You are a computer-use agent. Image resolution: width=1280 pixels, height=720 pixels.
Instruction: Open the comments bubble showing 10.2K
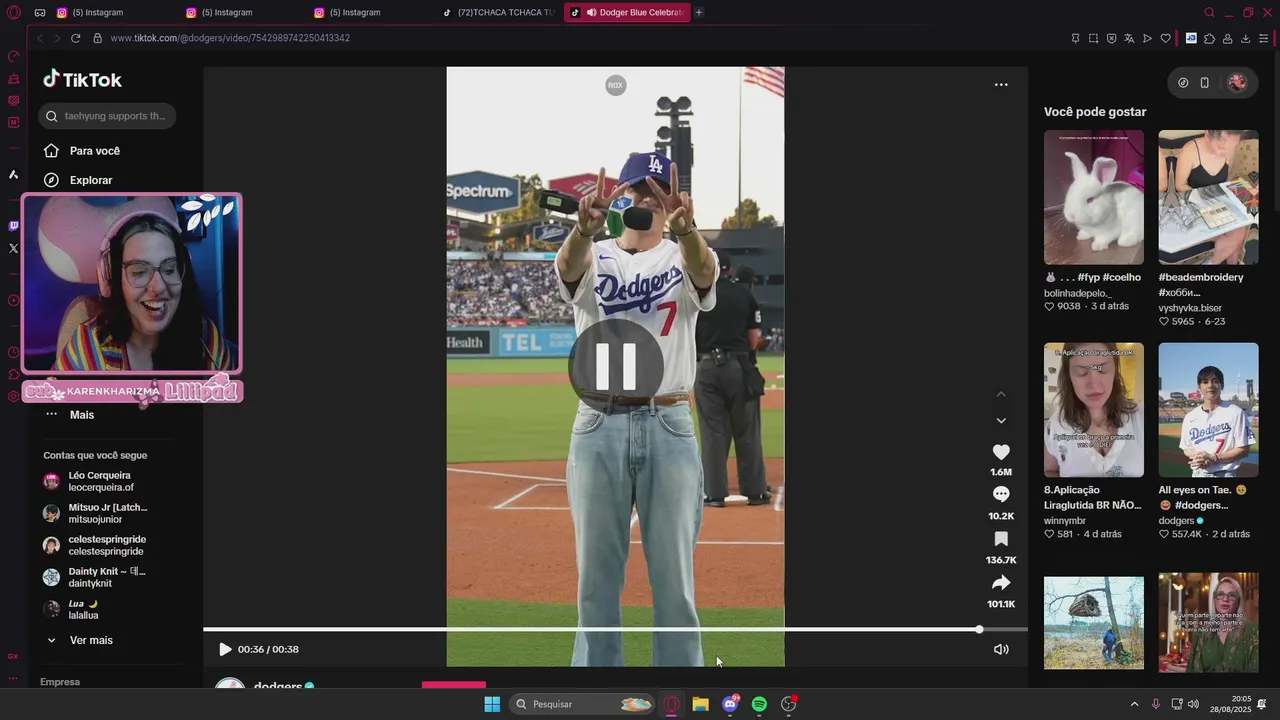[1001, 494]
